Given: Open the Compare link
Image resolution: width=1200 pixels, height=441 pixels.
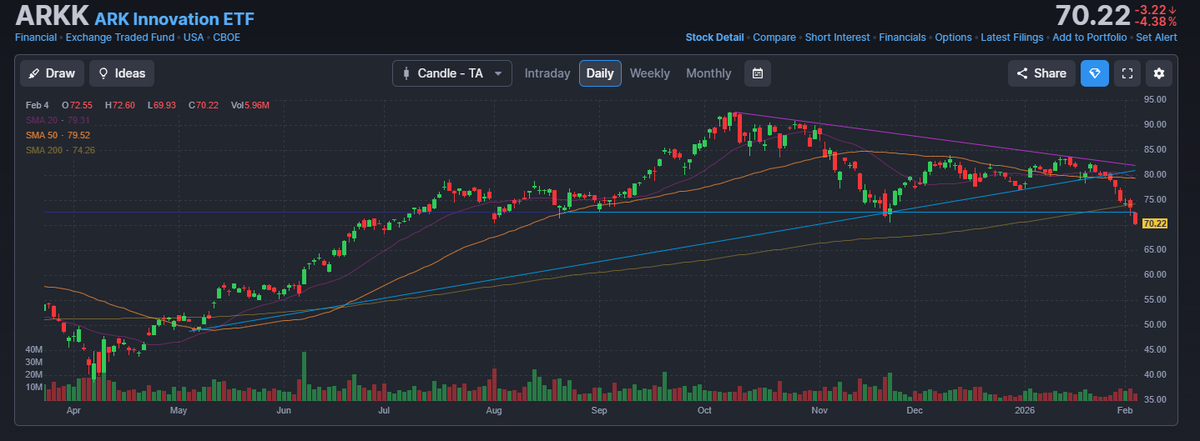Looking at the screenshot, I should (774, 37).
